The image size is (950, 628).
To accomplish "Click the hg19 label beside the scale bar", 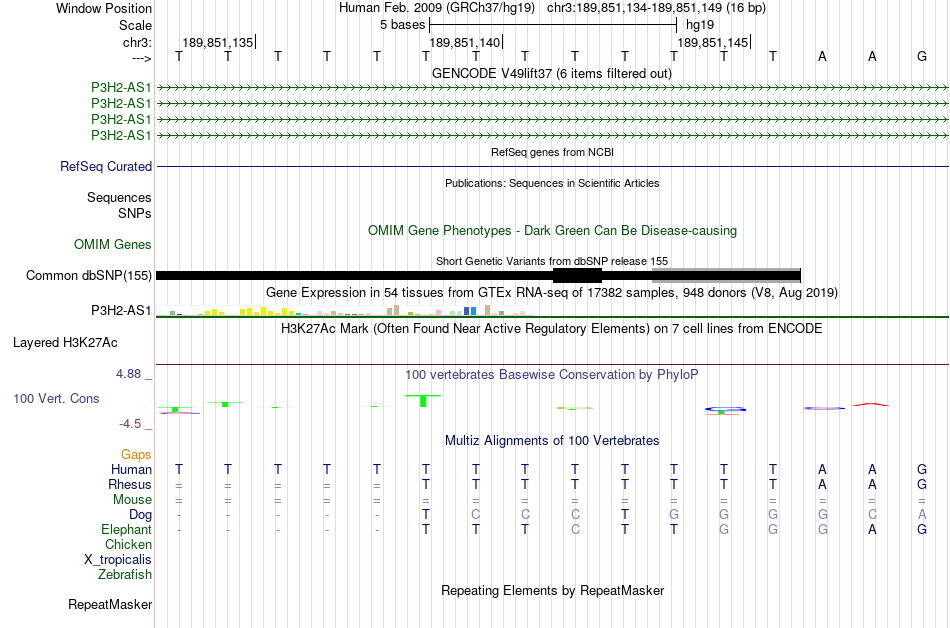I will 700,25.
